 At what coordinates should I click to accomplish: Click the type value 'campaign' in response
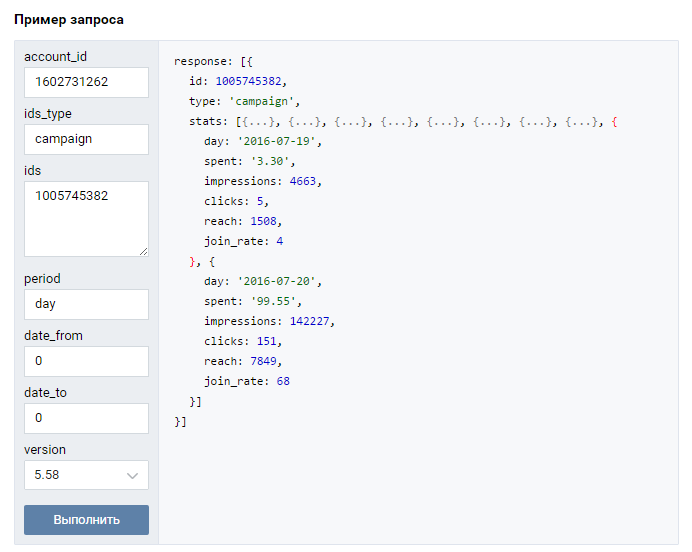click(261, 101)
